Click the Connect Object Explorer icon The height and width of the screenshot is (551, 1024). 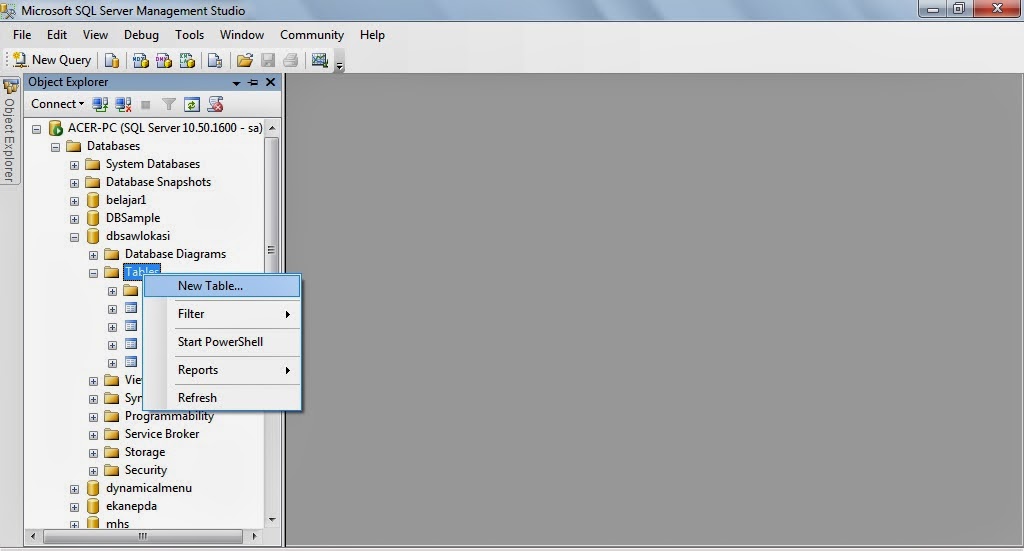tap(100, 104)
